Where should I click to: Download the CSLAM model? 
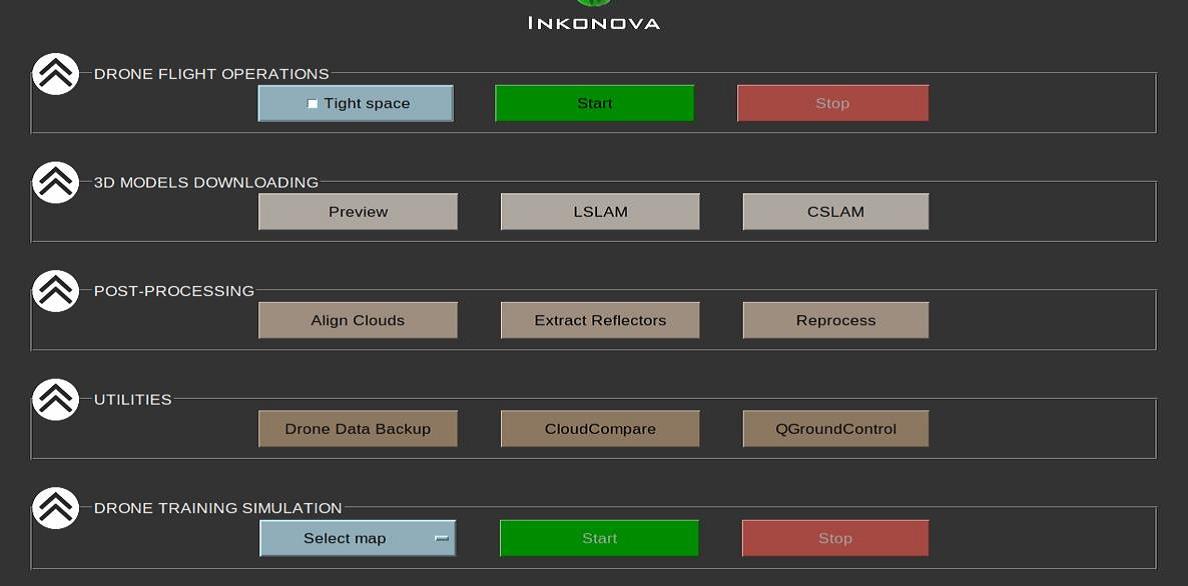[835, 212]
